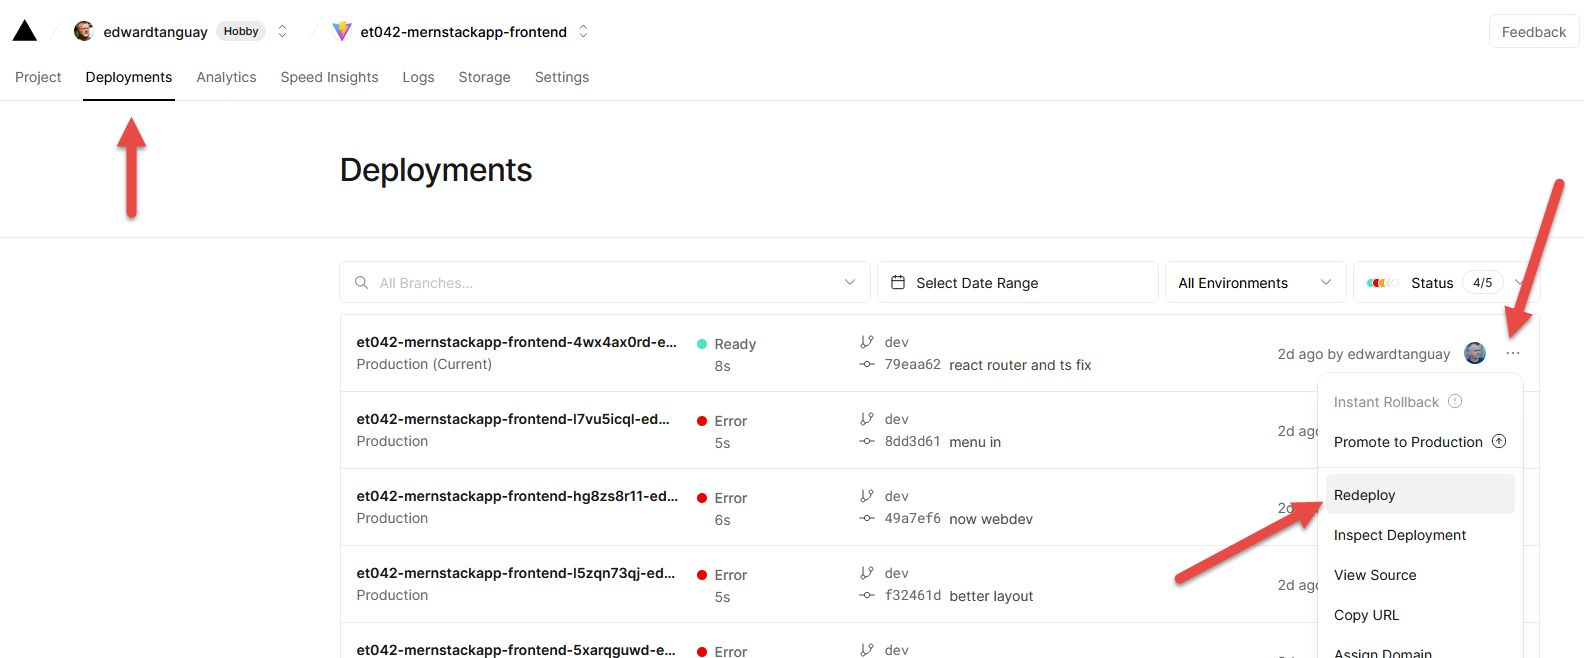Open the Speed Insights tab
This screenshot has width=1584, height=658.
pos(329,77)
